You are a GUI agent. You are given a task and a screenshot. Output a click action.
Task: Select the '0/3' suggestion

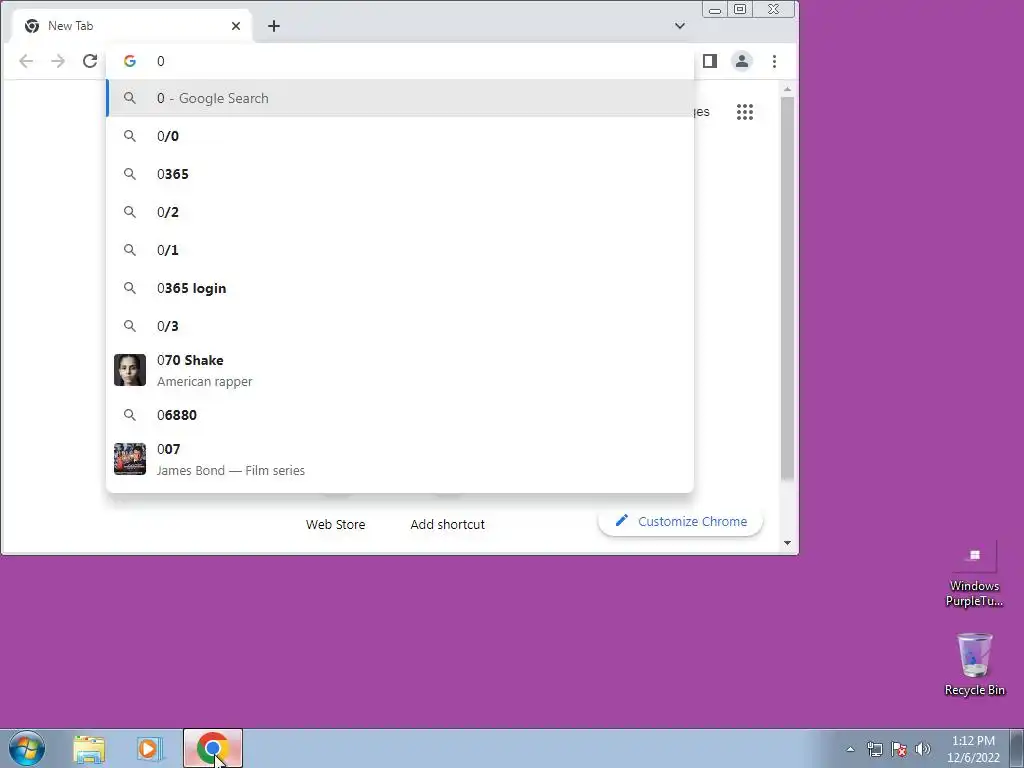[400, 326]
